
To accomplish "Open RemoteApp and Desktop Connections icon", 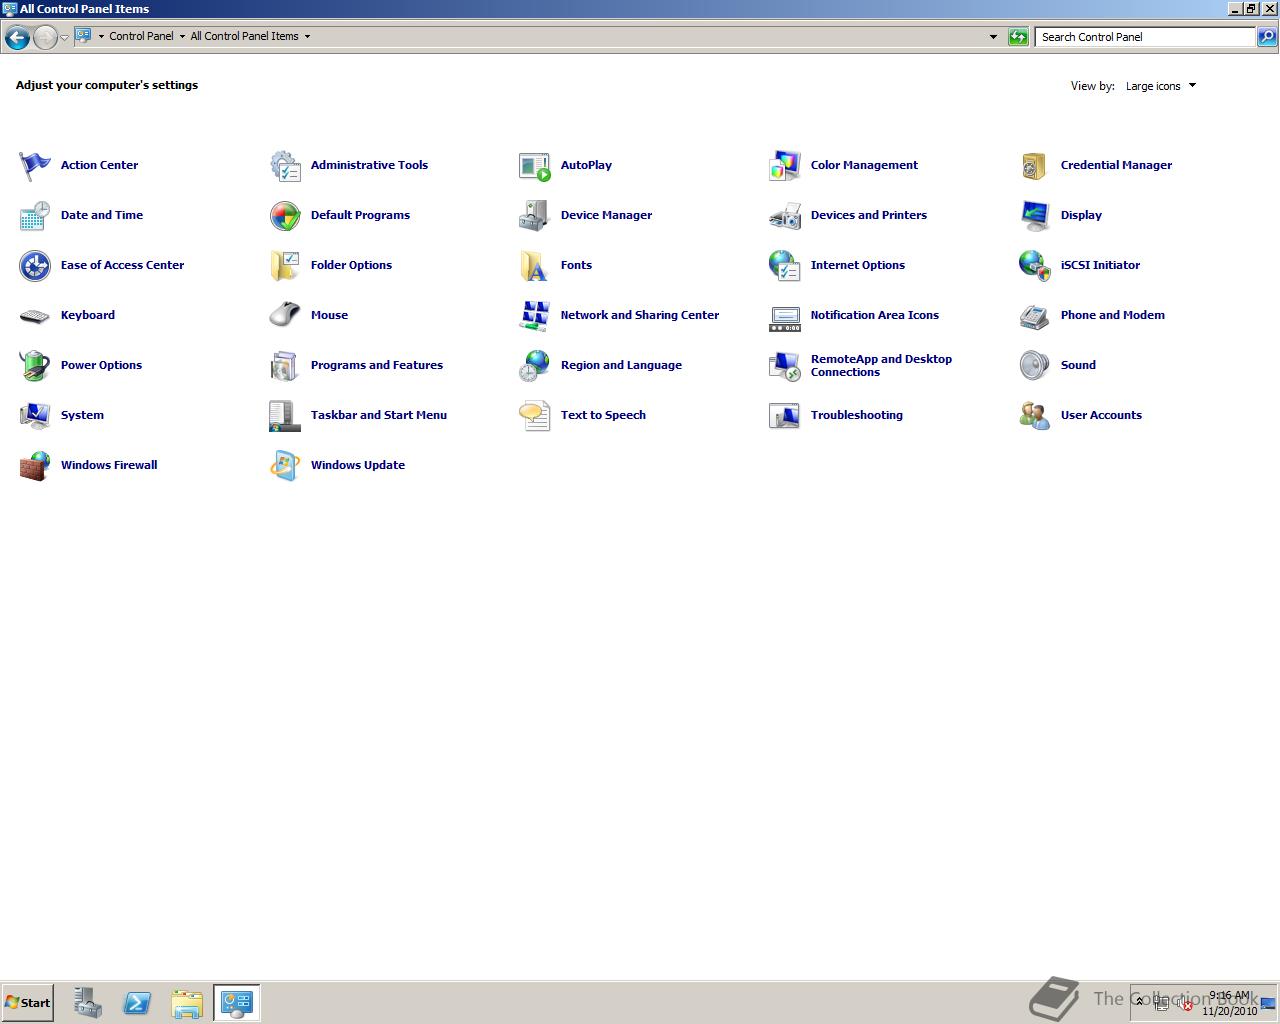I will (x=785, y=365).
